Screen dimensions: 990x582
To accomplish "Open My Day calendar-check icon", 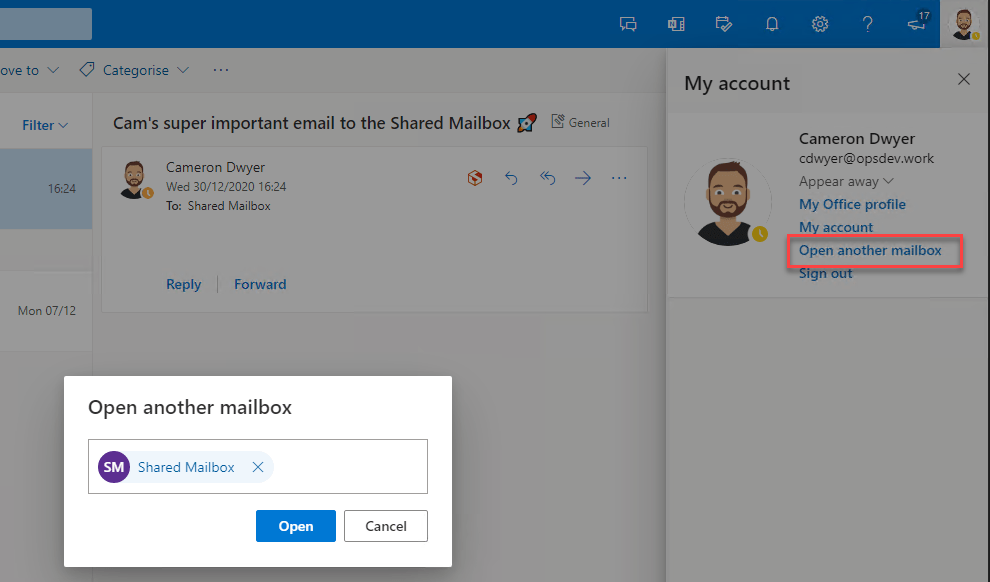I will click(x=724, y=24).
